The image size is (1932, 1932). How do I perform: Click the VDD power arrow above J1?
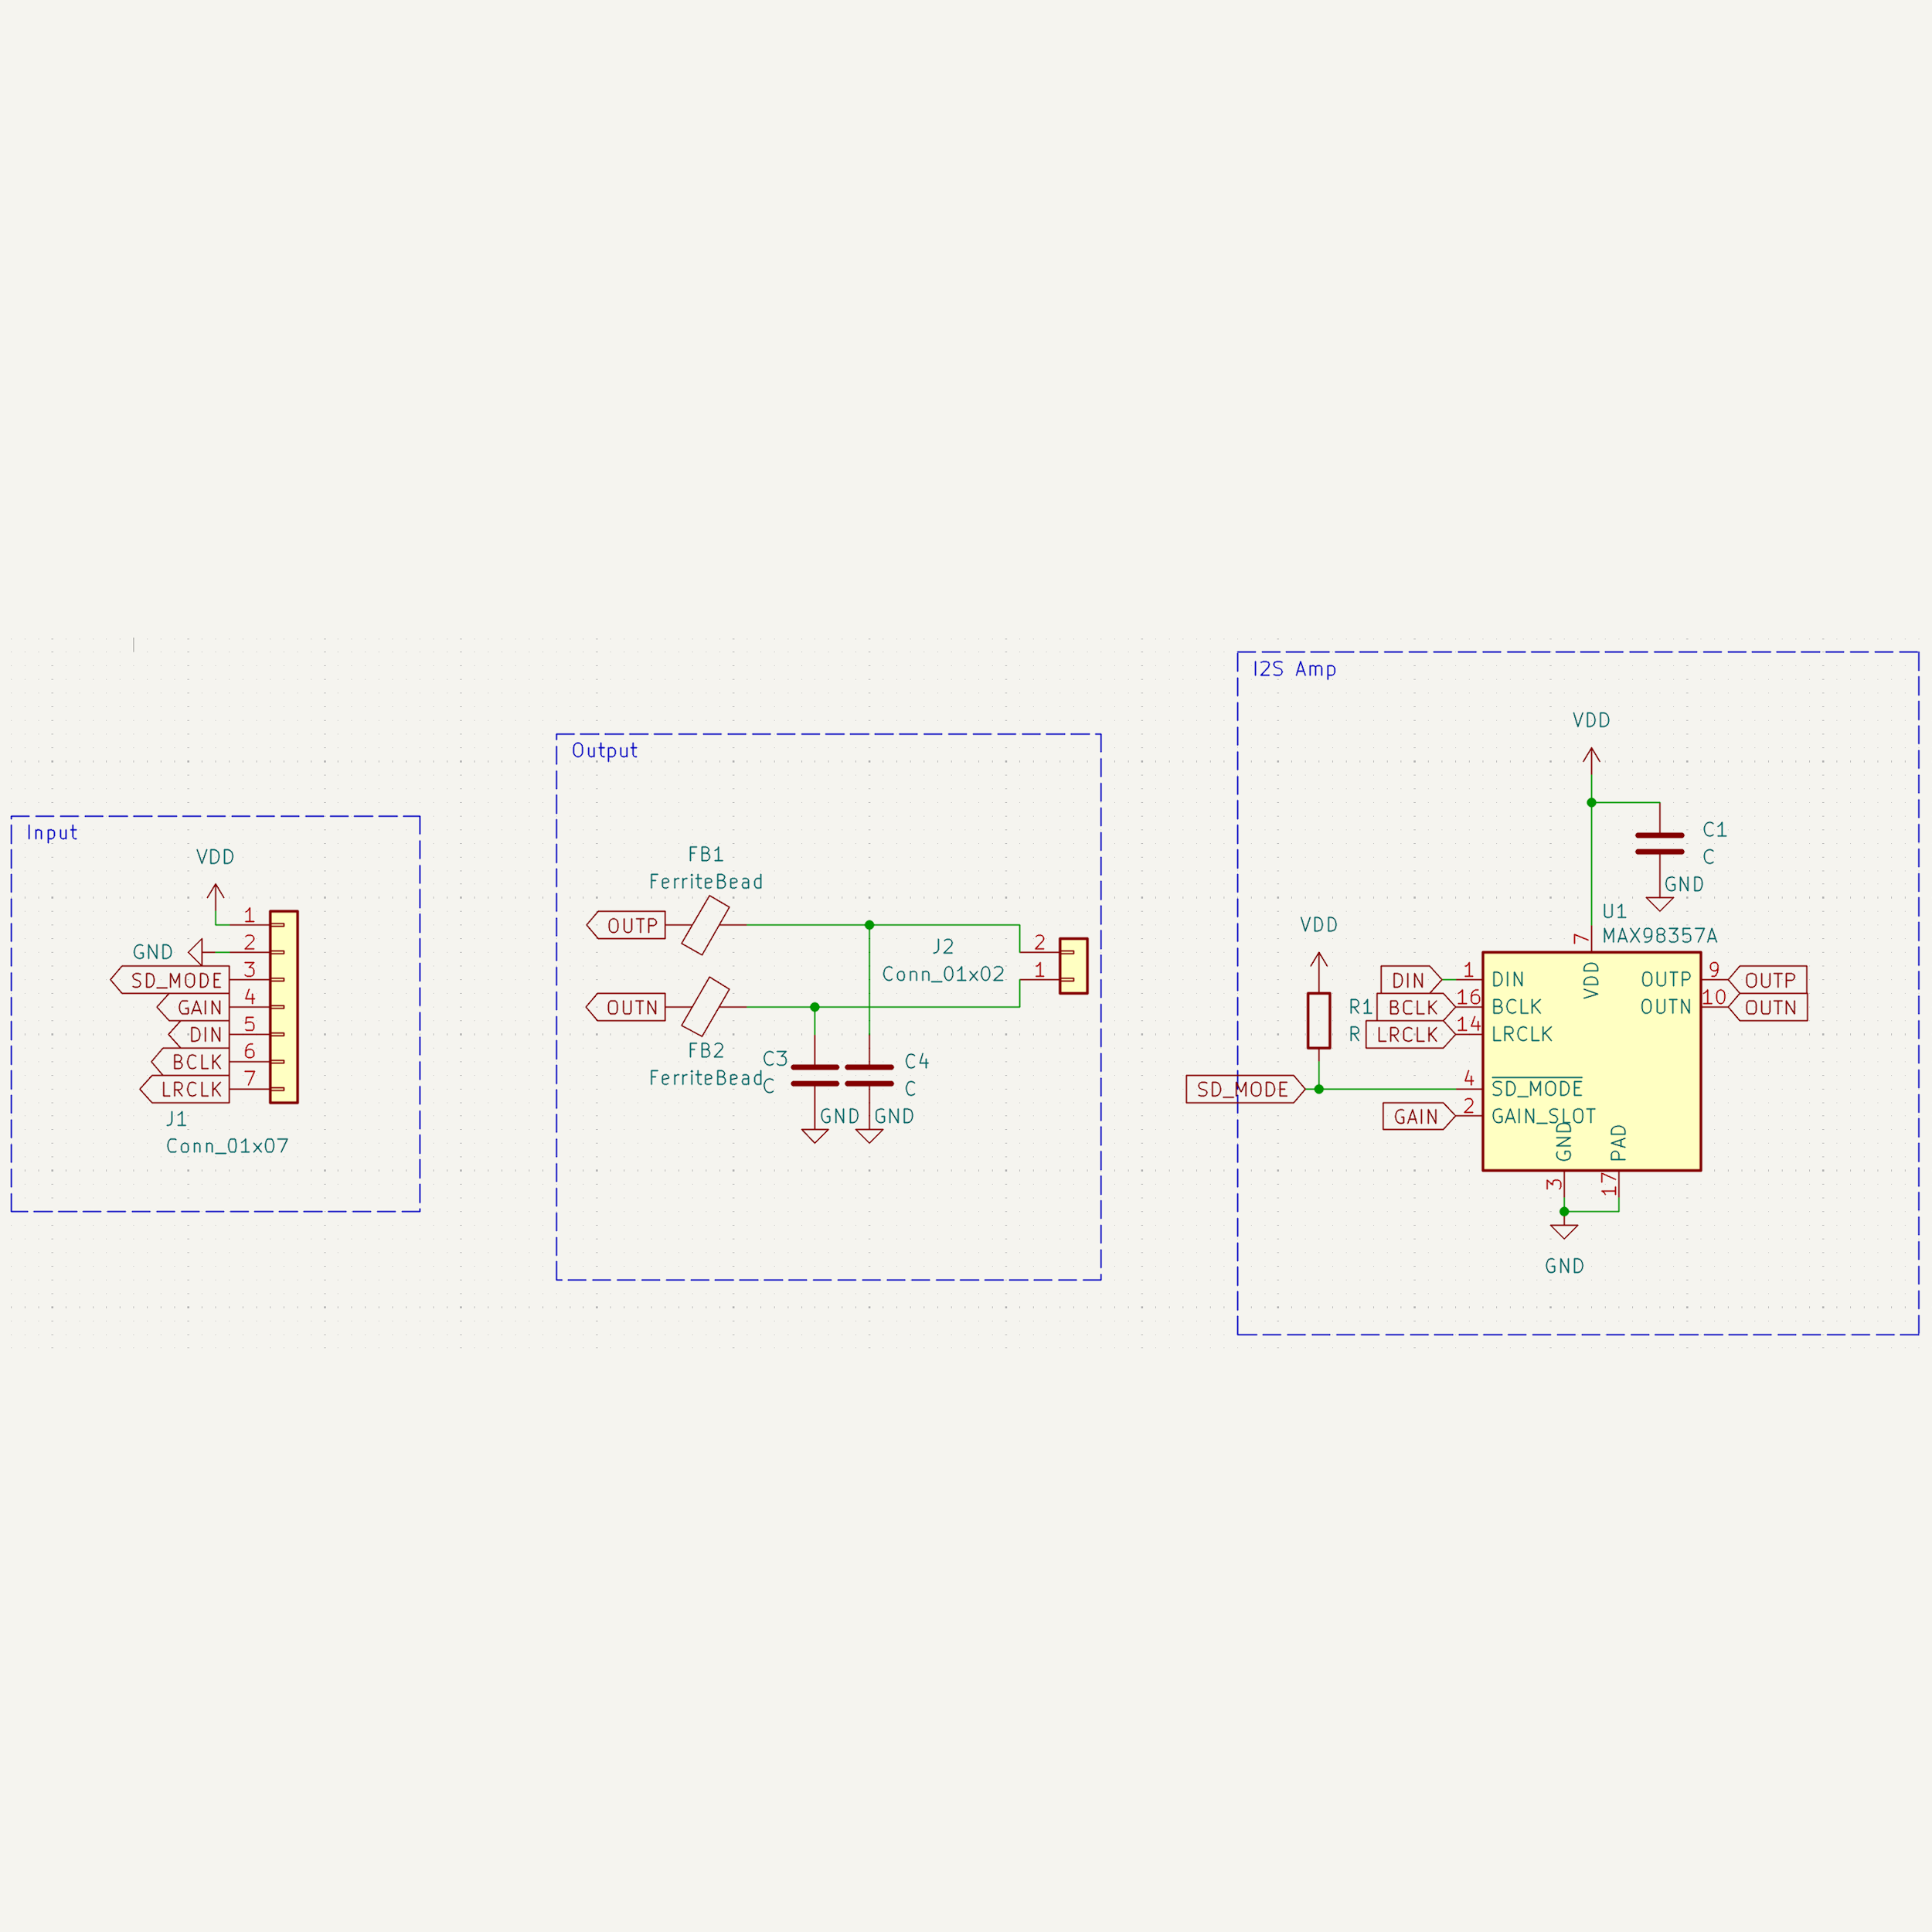coord(215,897)
